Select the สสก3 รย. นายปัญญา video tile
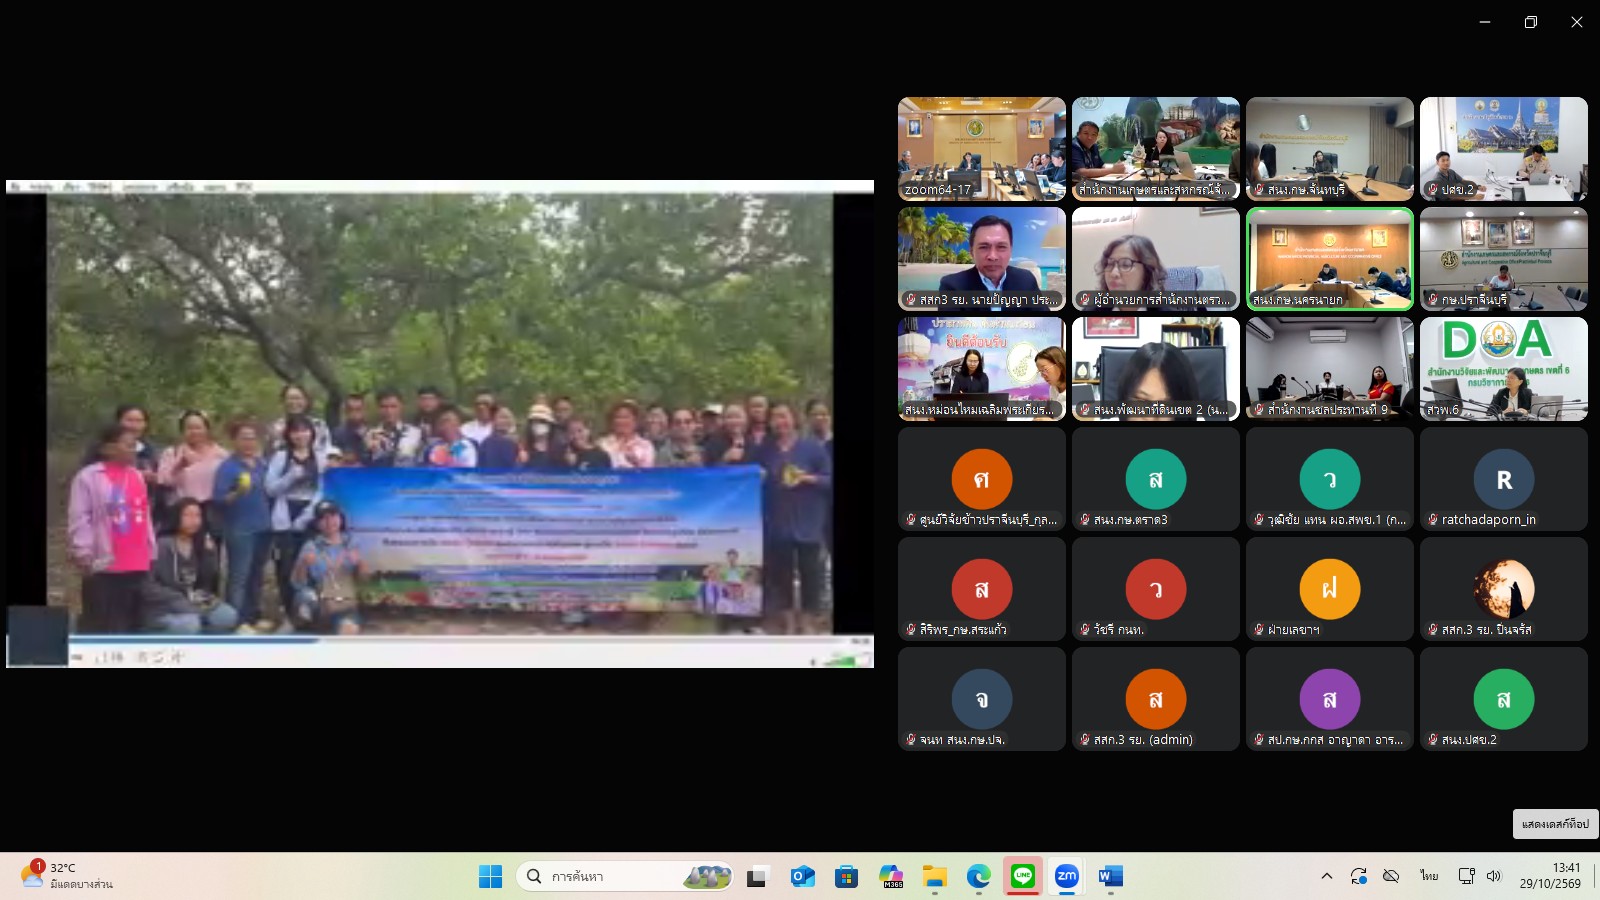This screenshot has height=900, width=1600. [x=982, y=259]
